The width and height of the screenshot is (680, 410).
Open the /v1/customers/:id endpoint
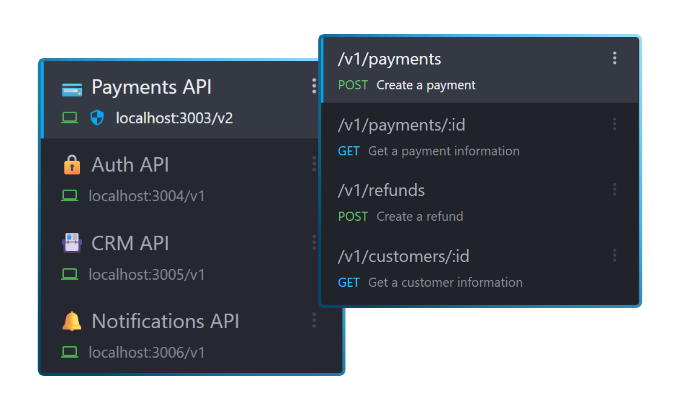click(x=403, y=256)
